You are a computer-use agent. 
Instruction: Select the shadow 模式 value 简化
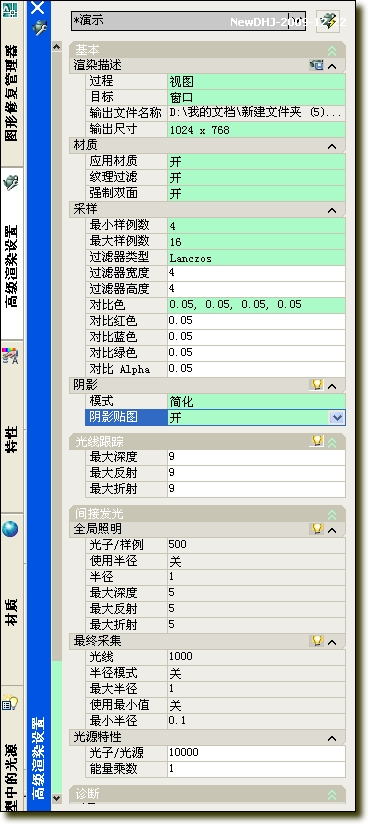[x=257, y=401]
